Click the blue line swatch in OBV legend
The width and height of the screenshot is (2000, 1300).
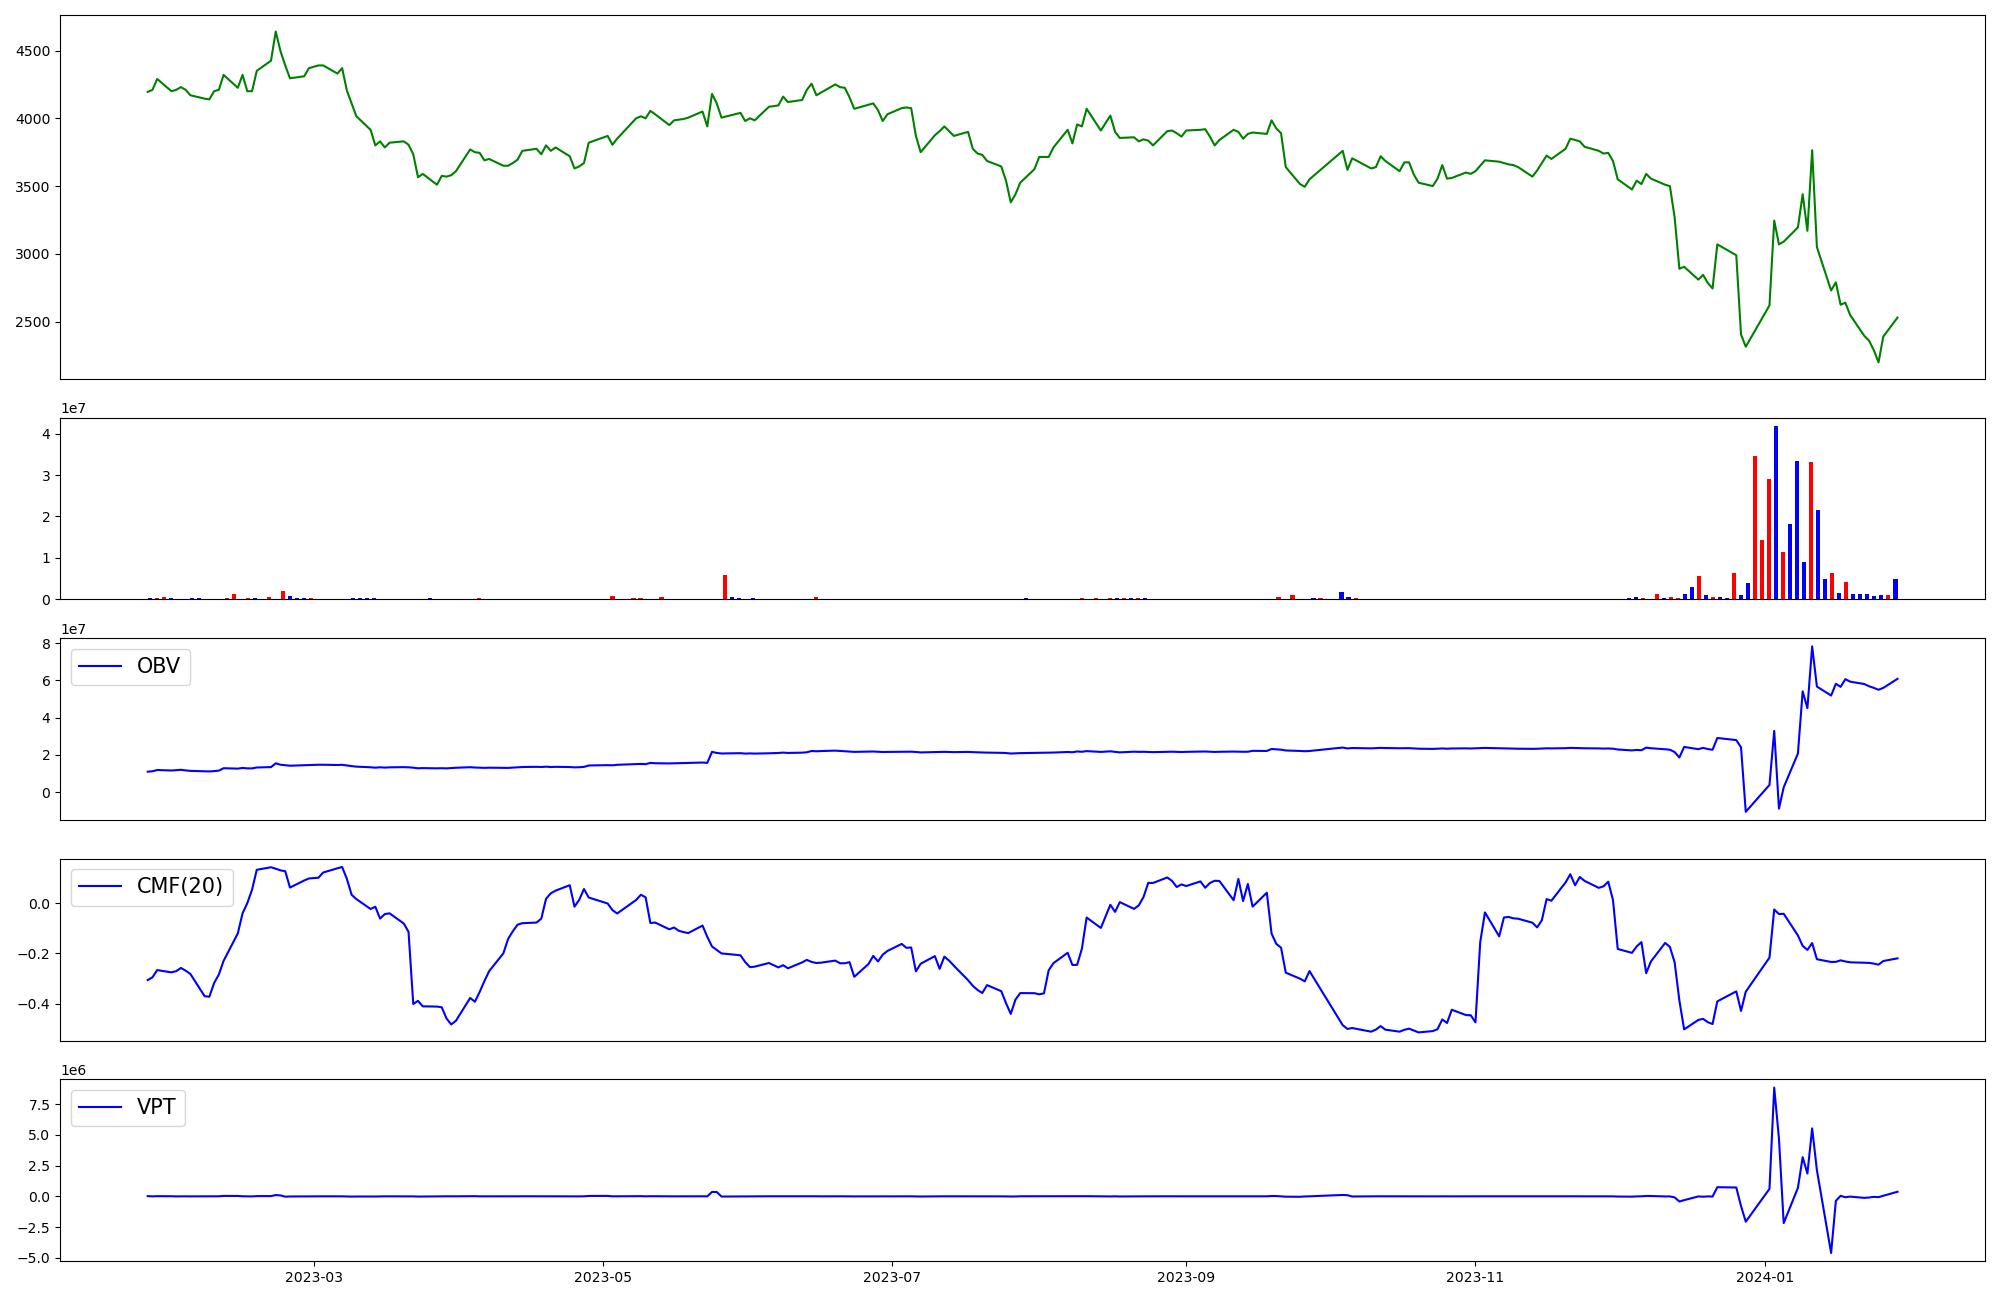pyautogui.click(x=100, y=667)
